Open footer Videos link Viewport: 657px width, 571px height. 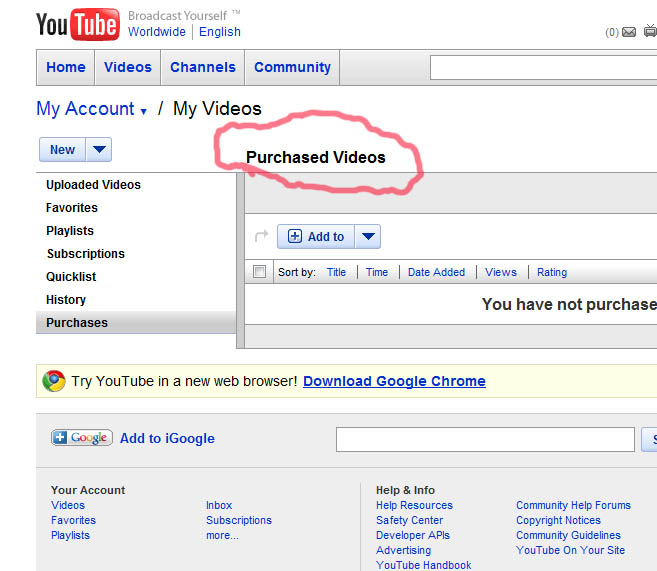tap(68, 505)
